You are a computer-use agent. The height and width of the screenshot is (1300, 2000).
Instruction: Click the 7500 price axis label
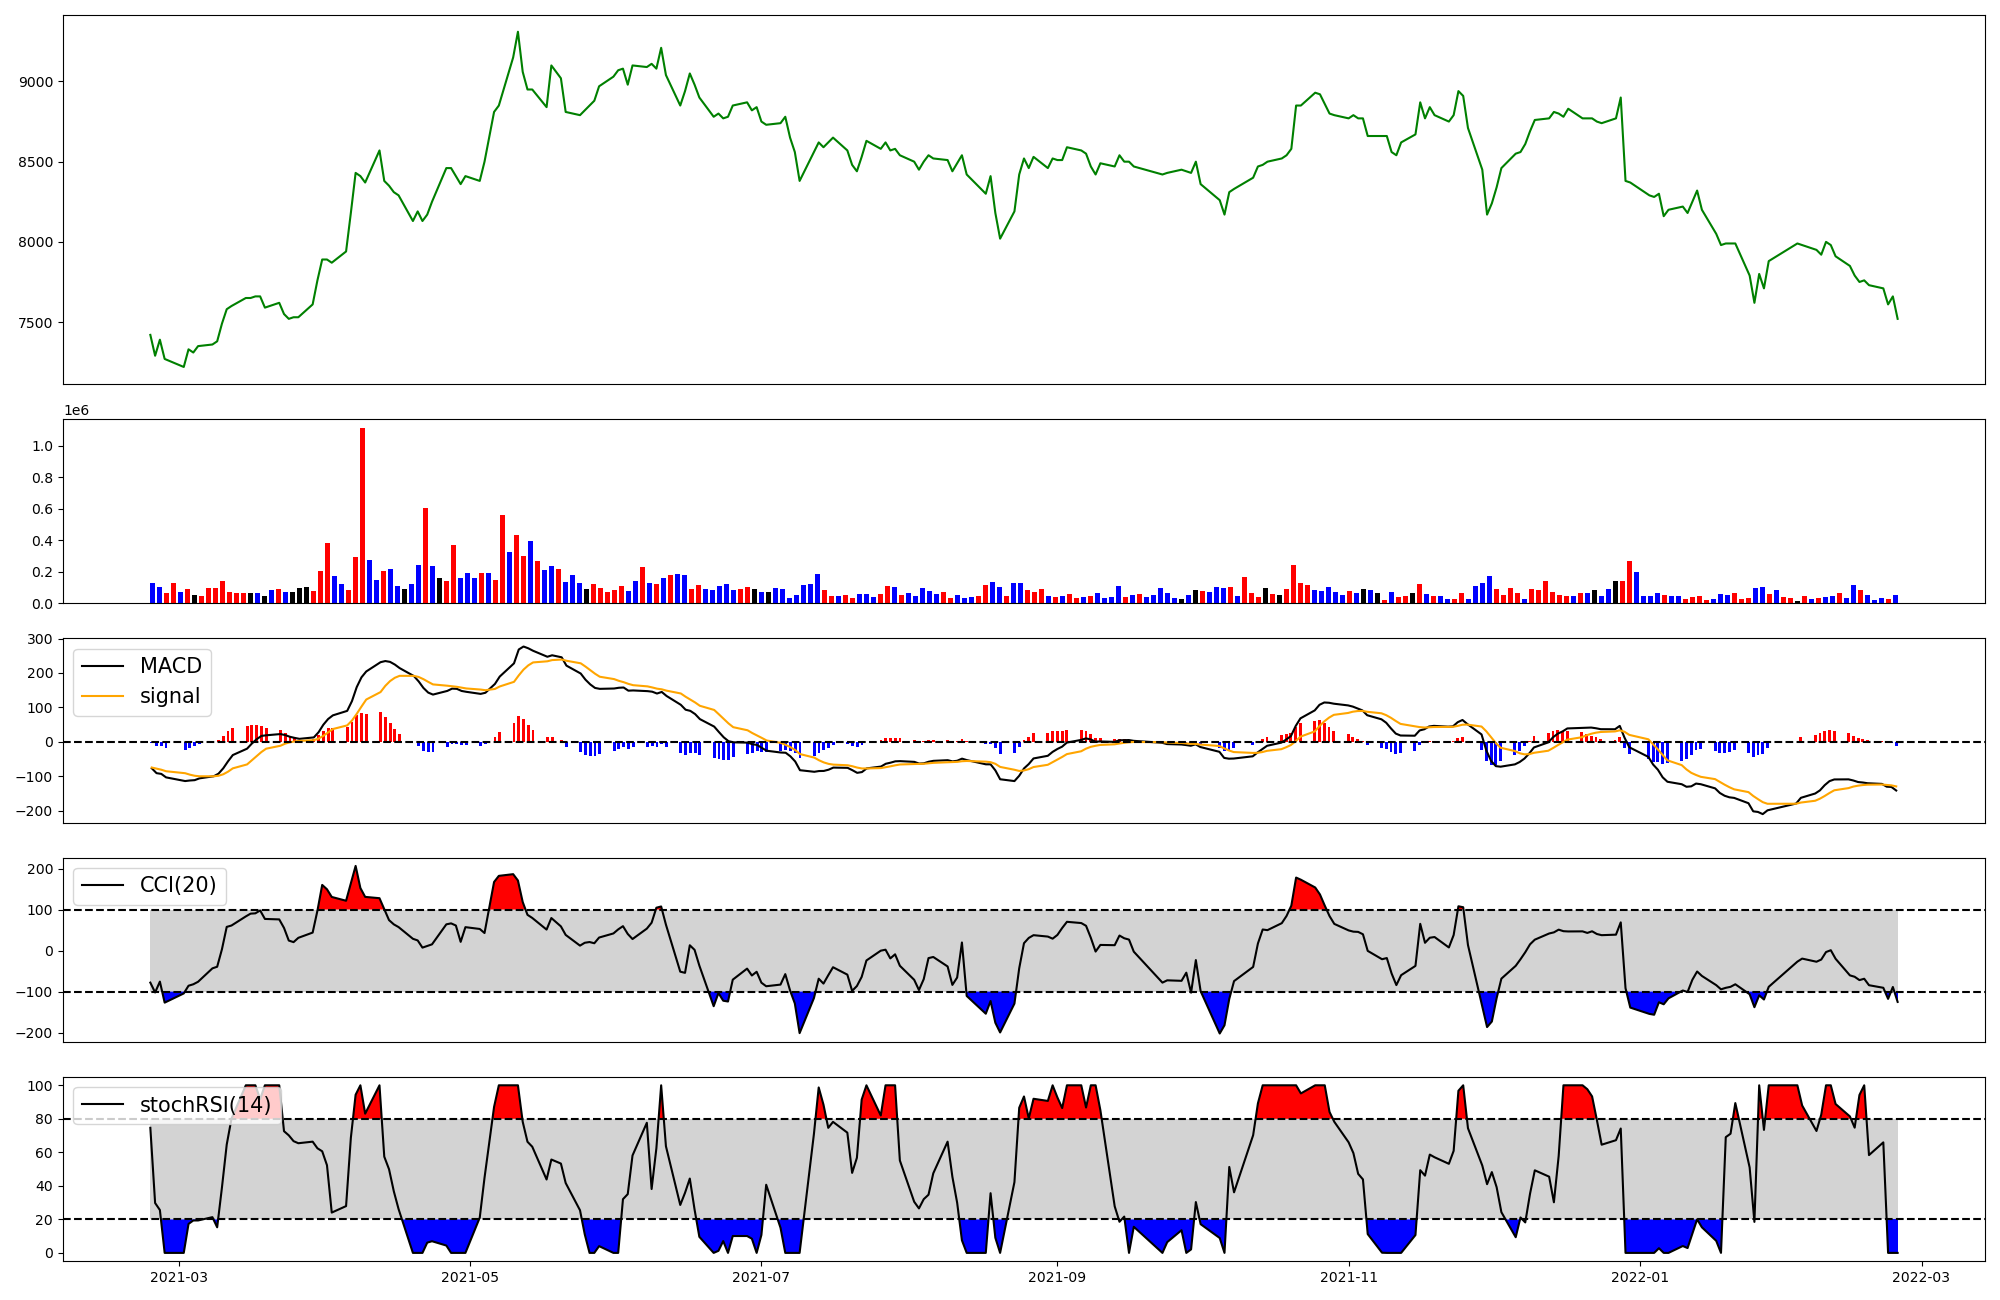click(36, 323)
